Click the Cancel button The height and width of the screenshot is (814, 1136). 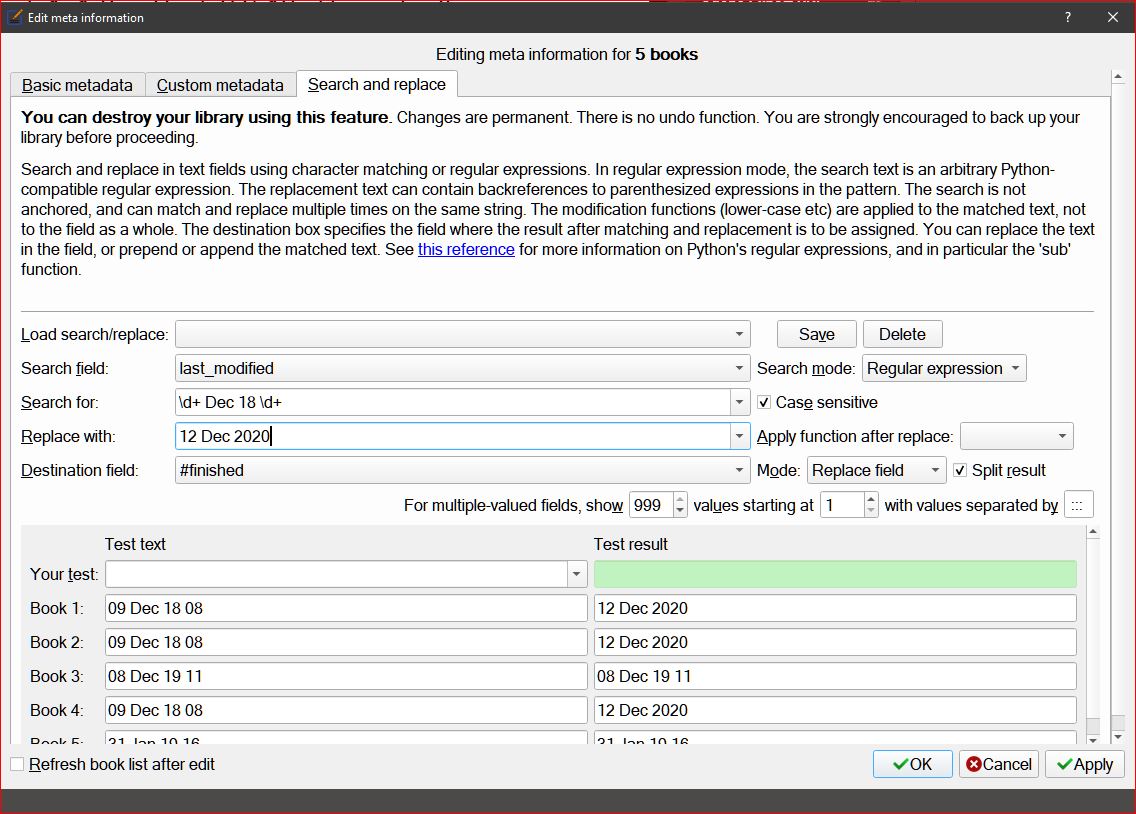(999, 764)
